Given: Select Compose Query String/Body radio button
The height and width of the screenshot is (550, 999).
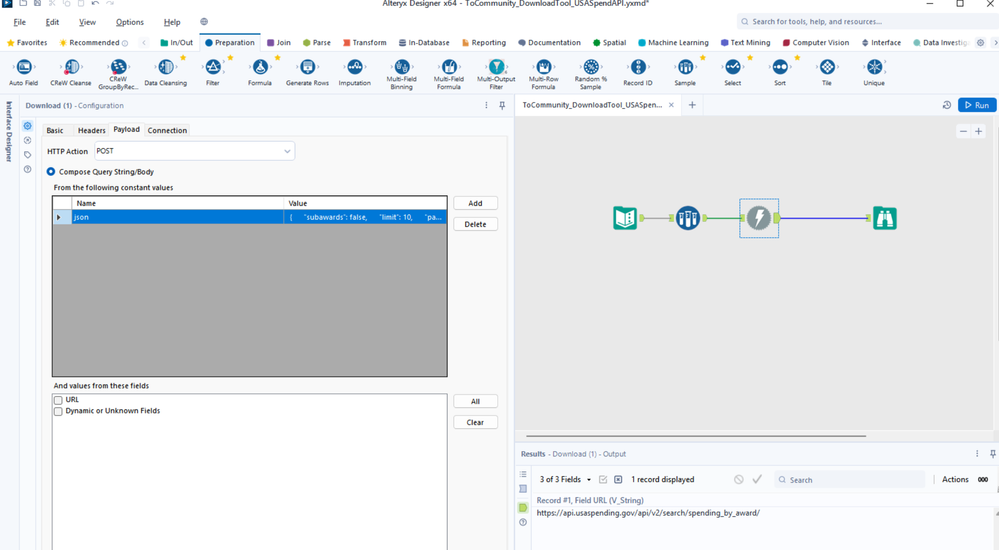Looking at the screenshot, I should 51,171.
